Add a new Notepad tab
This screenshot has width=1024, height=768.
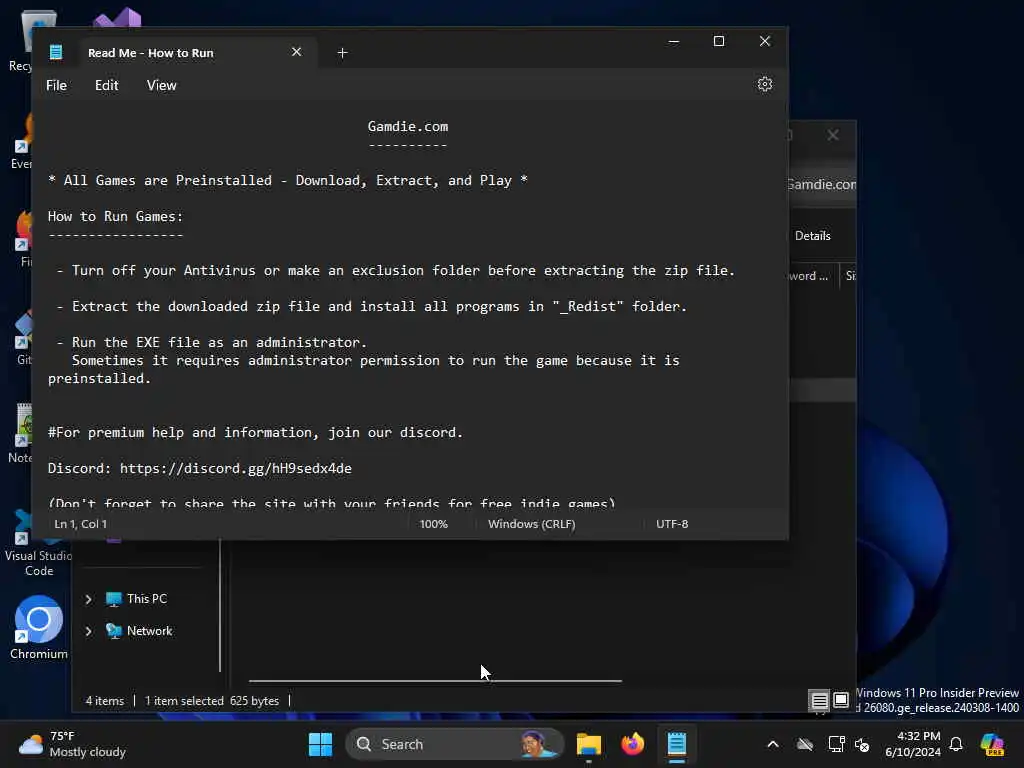tap(342, 53)
